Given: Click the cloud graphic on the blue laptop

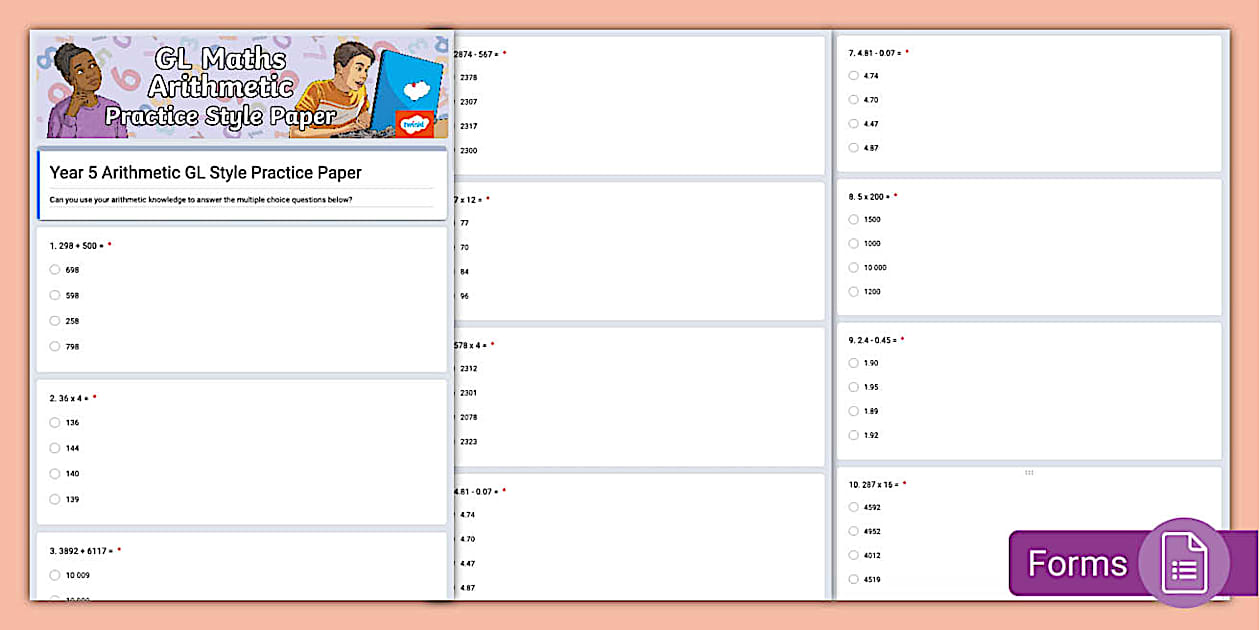Looking at the screenshot, I should [x=415, y=88].
